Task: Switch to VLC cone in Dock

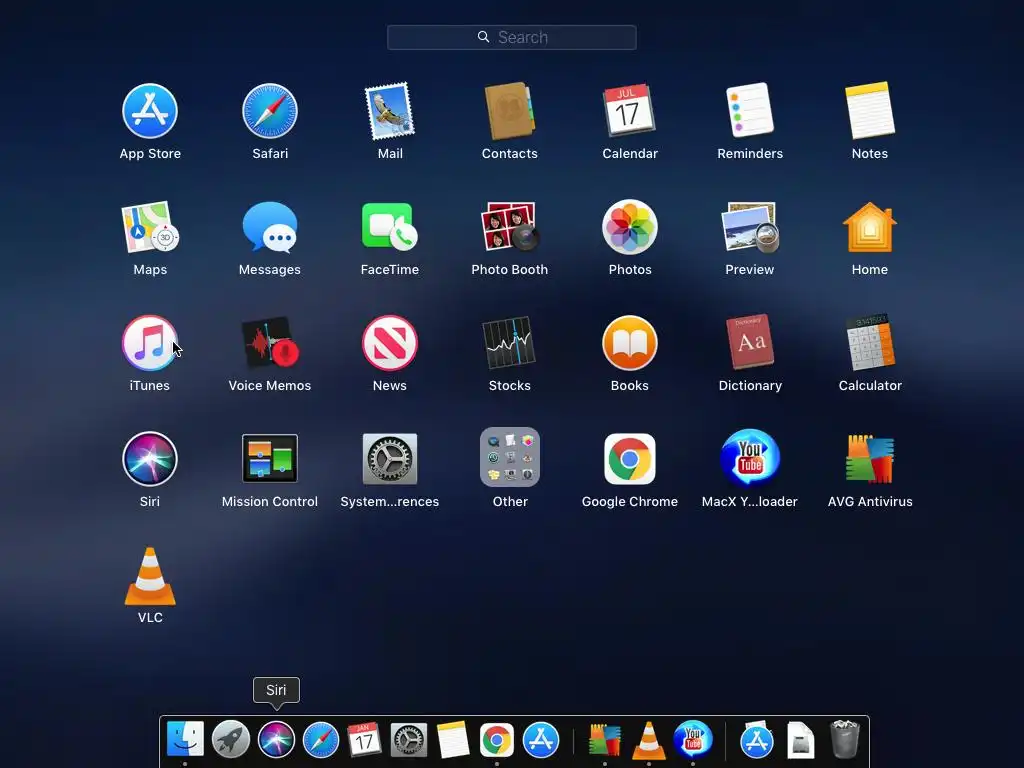Action: pos(648,741)
